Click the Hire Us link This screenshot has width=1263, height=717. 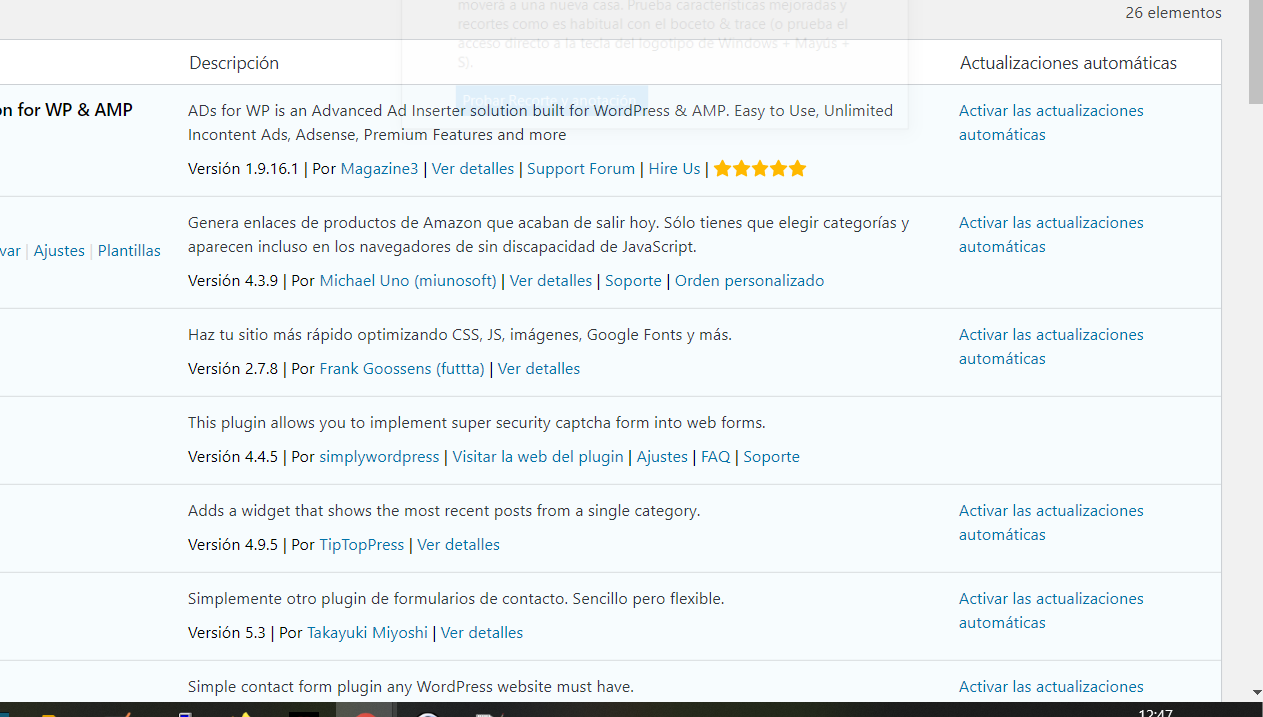pos(674,169)
